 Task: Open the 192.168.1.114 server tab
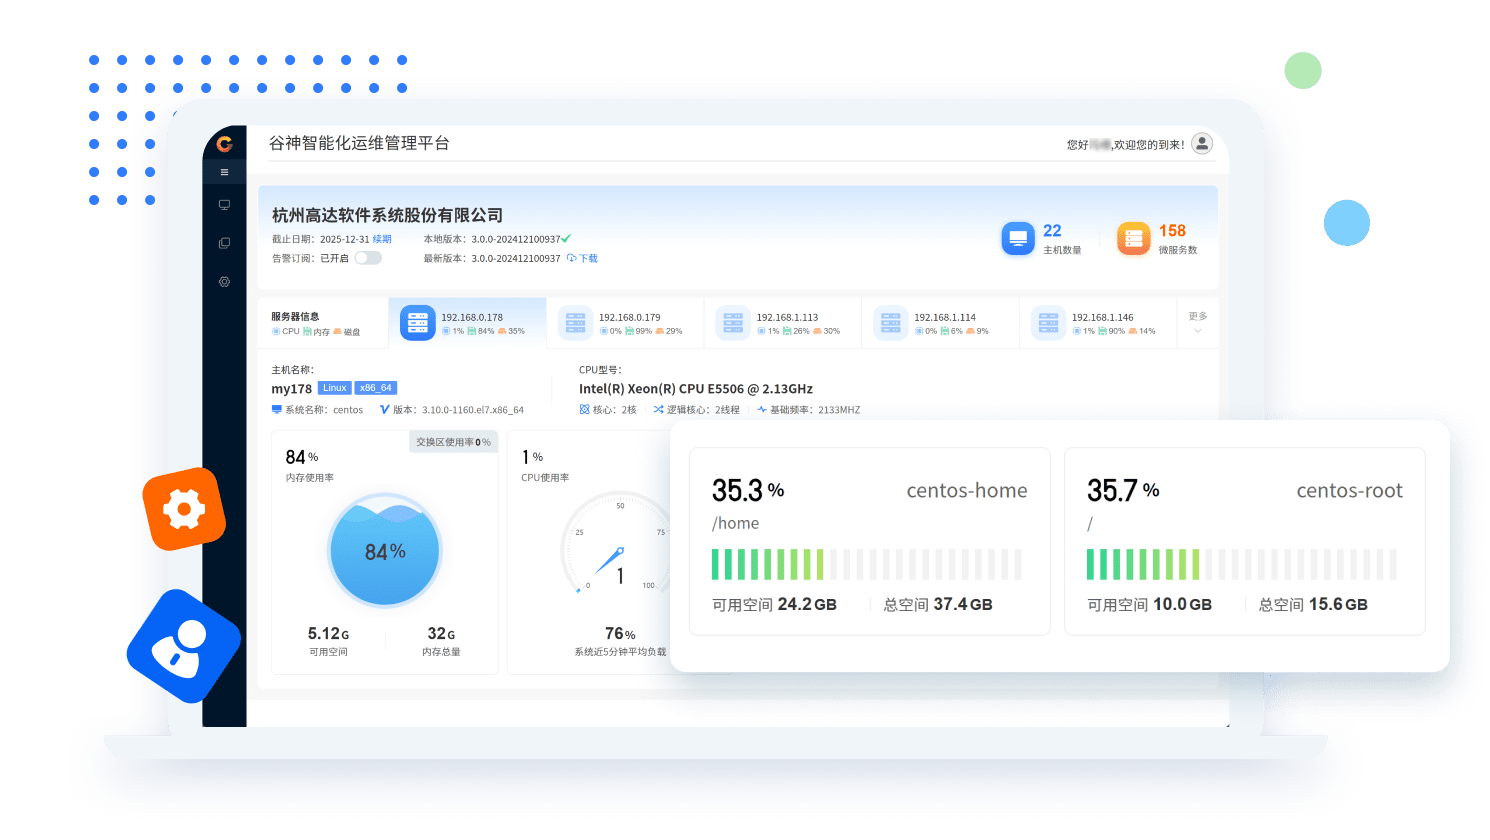tap(940, 323)
